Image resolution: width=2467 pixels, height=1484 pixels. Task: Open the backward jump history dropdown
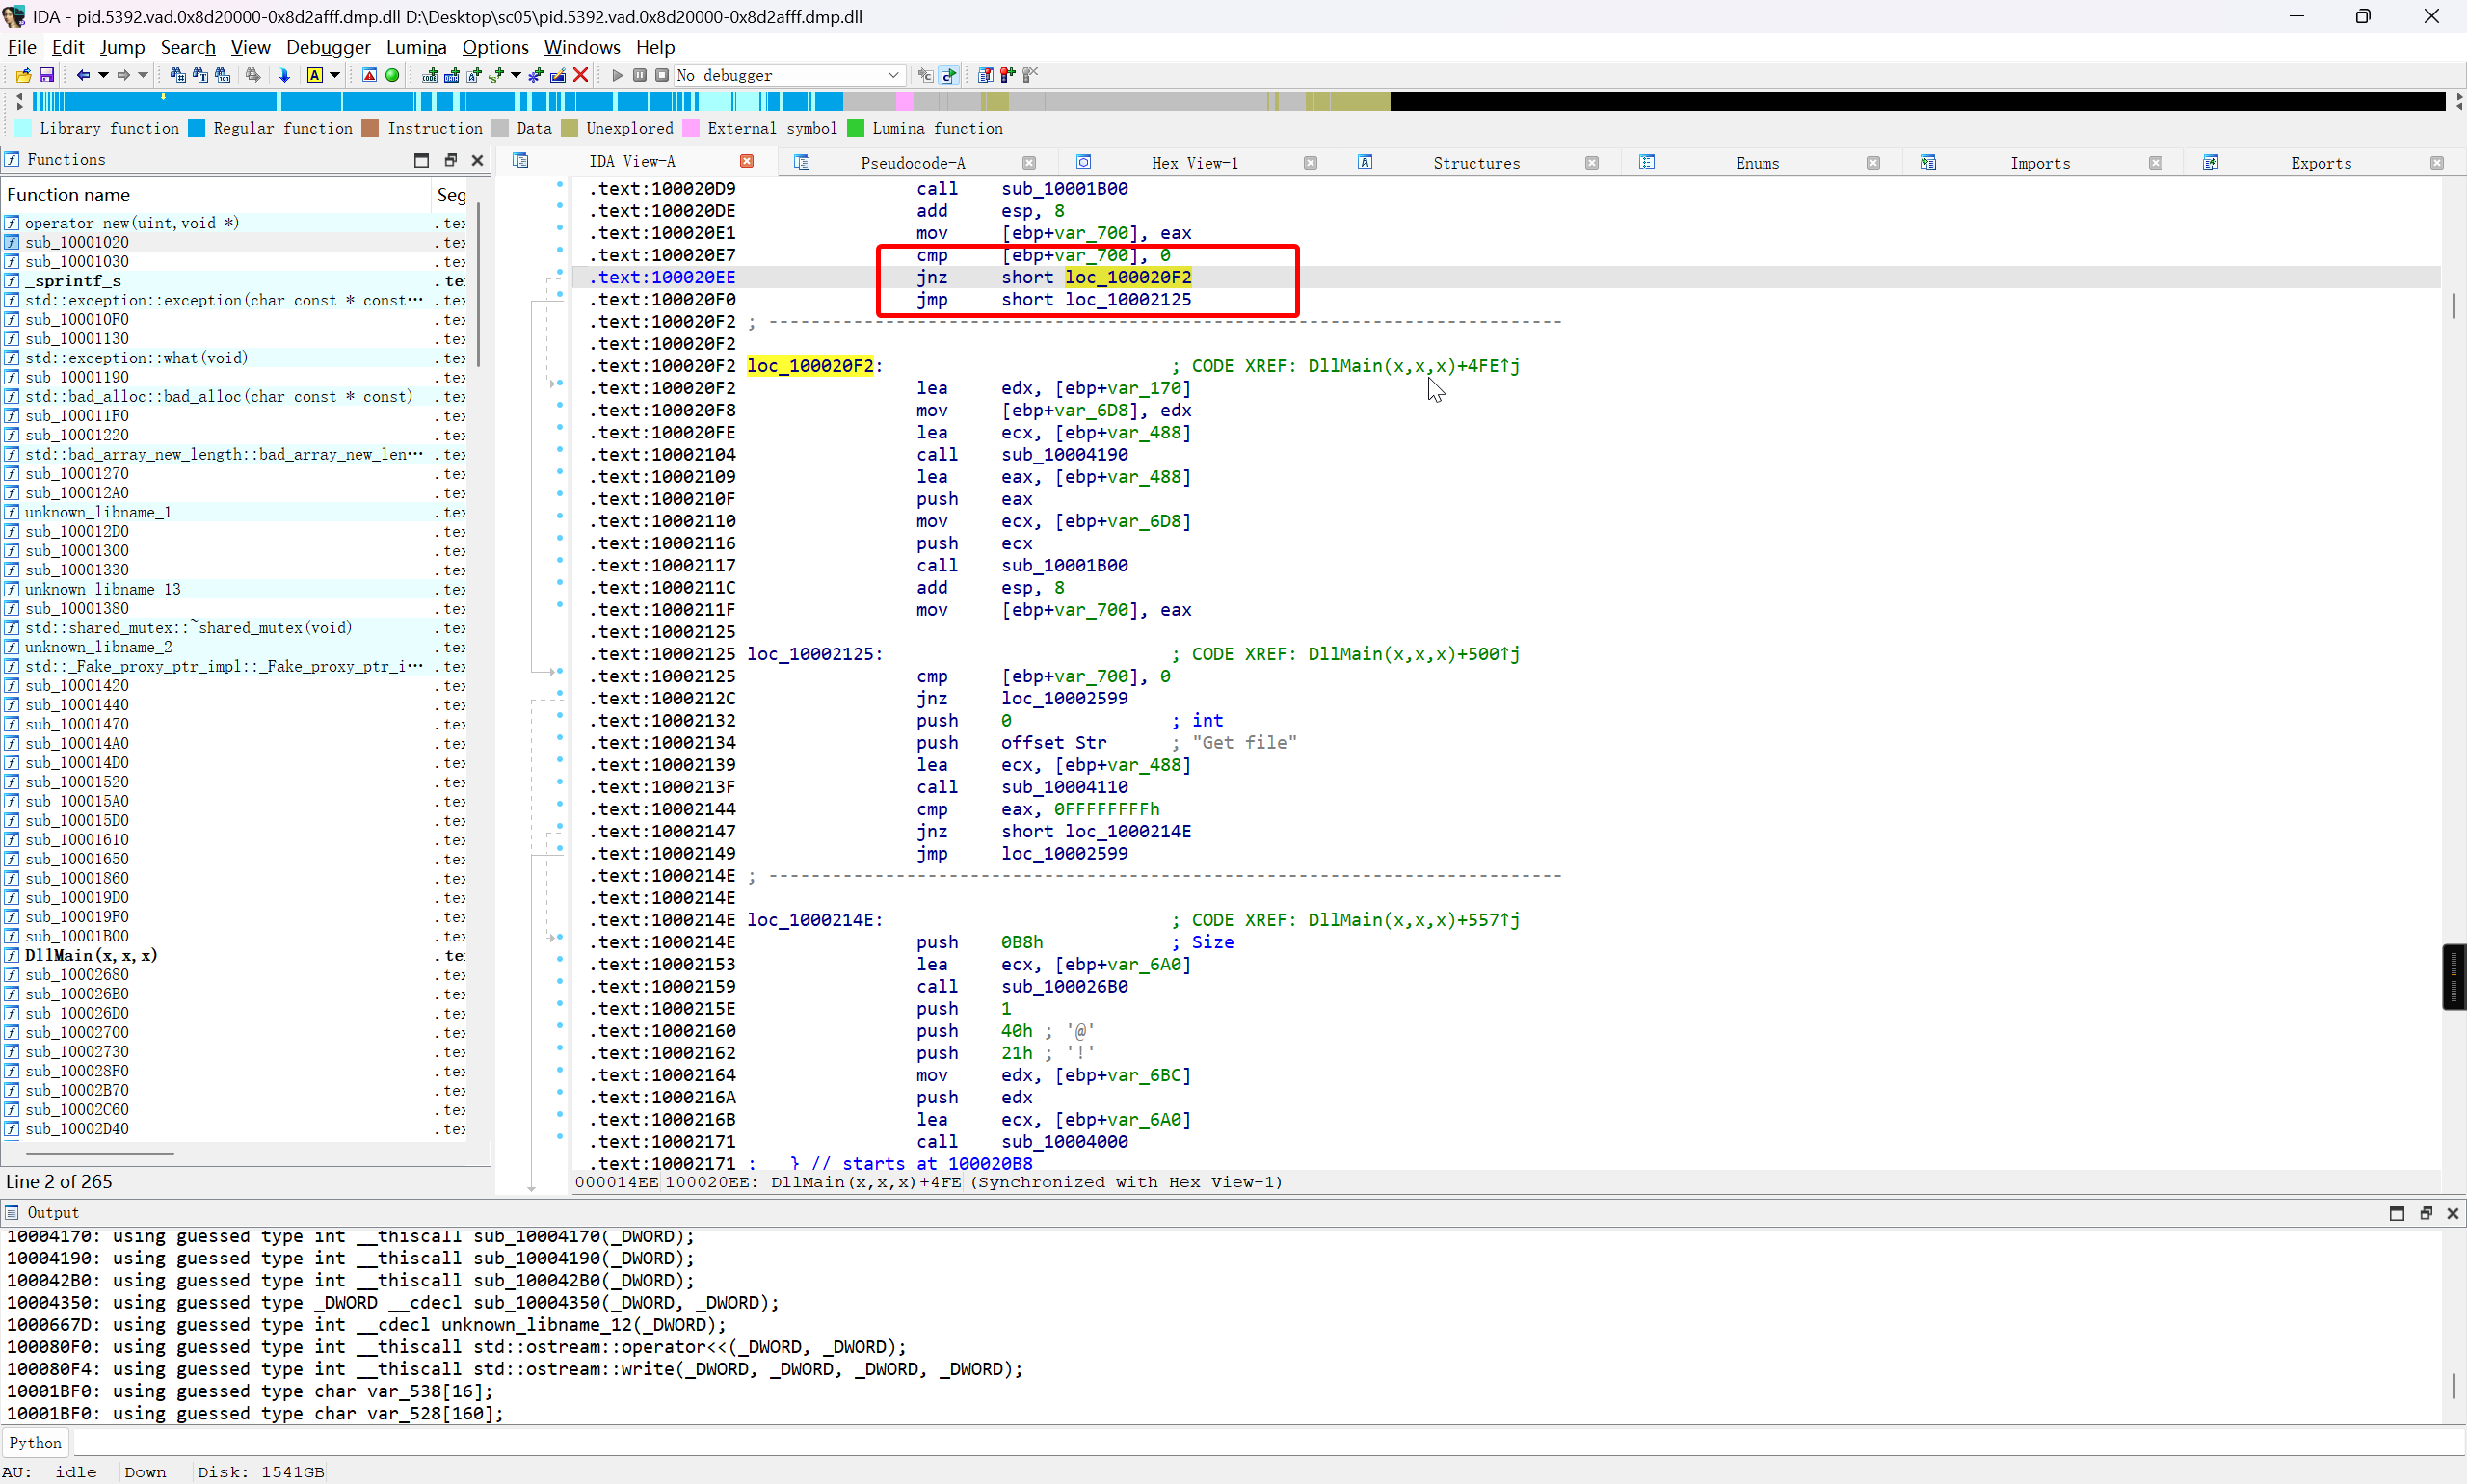[103, 75]
